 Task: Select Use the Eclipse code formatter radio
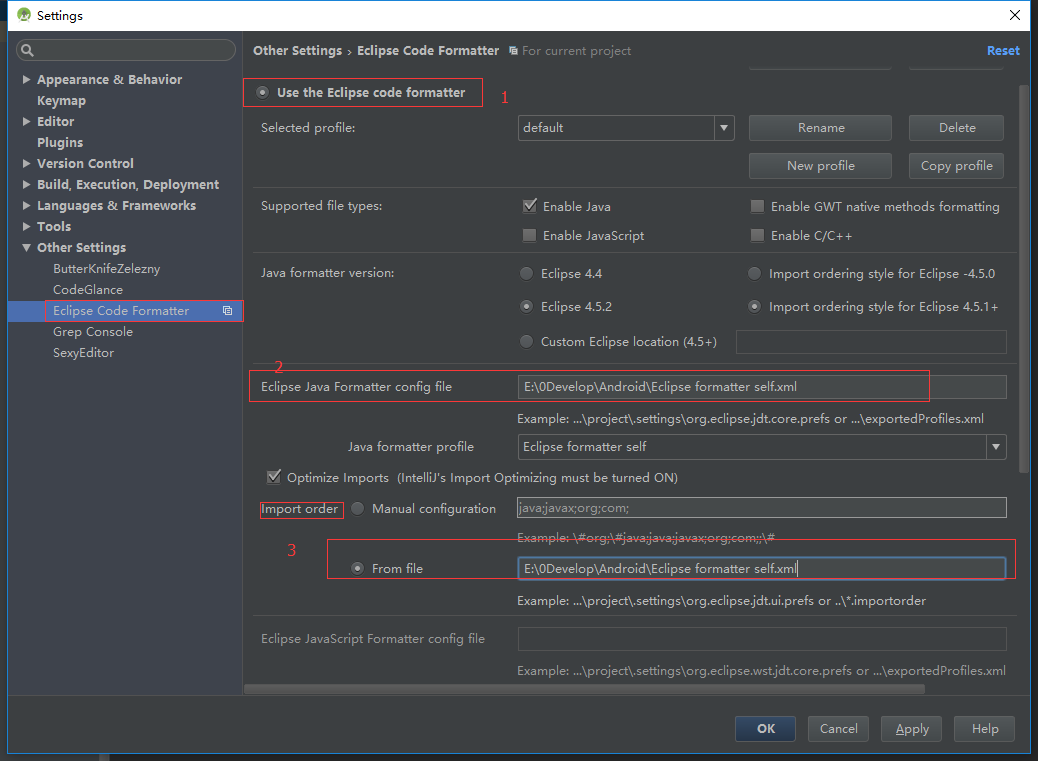click(263, 93)
